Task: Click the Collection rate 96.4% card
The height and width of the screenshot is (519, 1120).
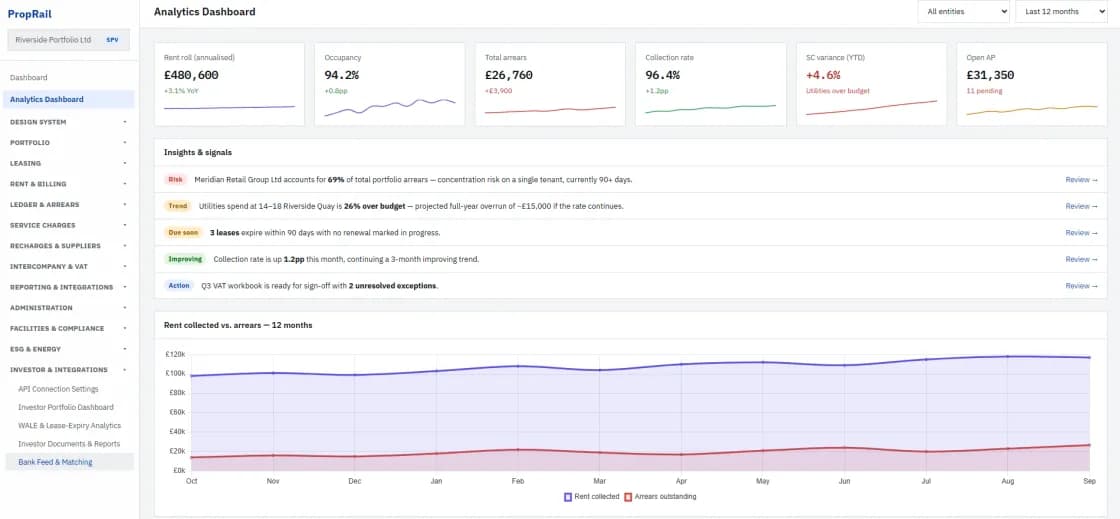Action: 711,84
